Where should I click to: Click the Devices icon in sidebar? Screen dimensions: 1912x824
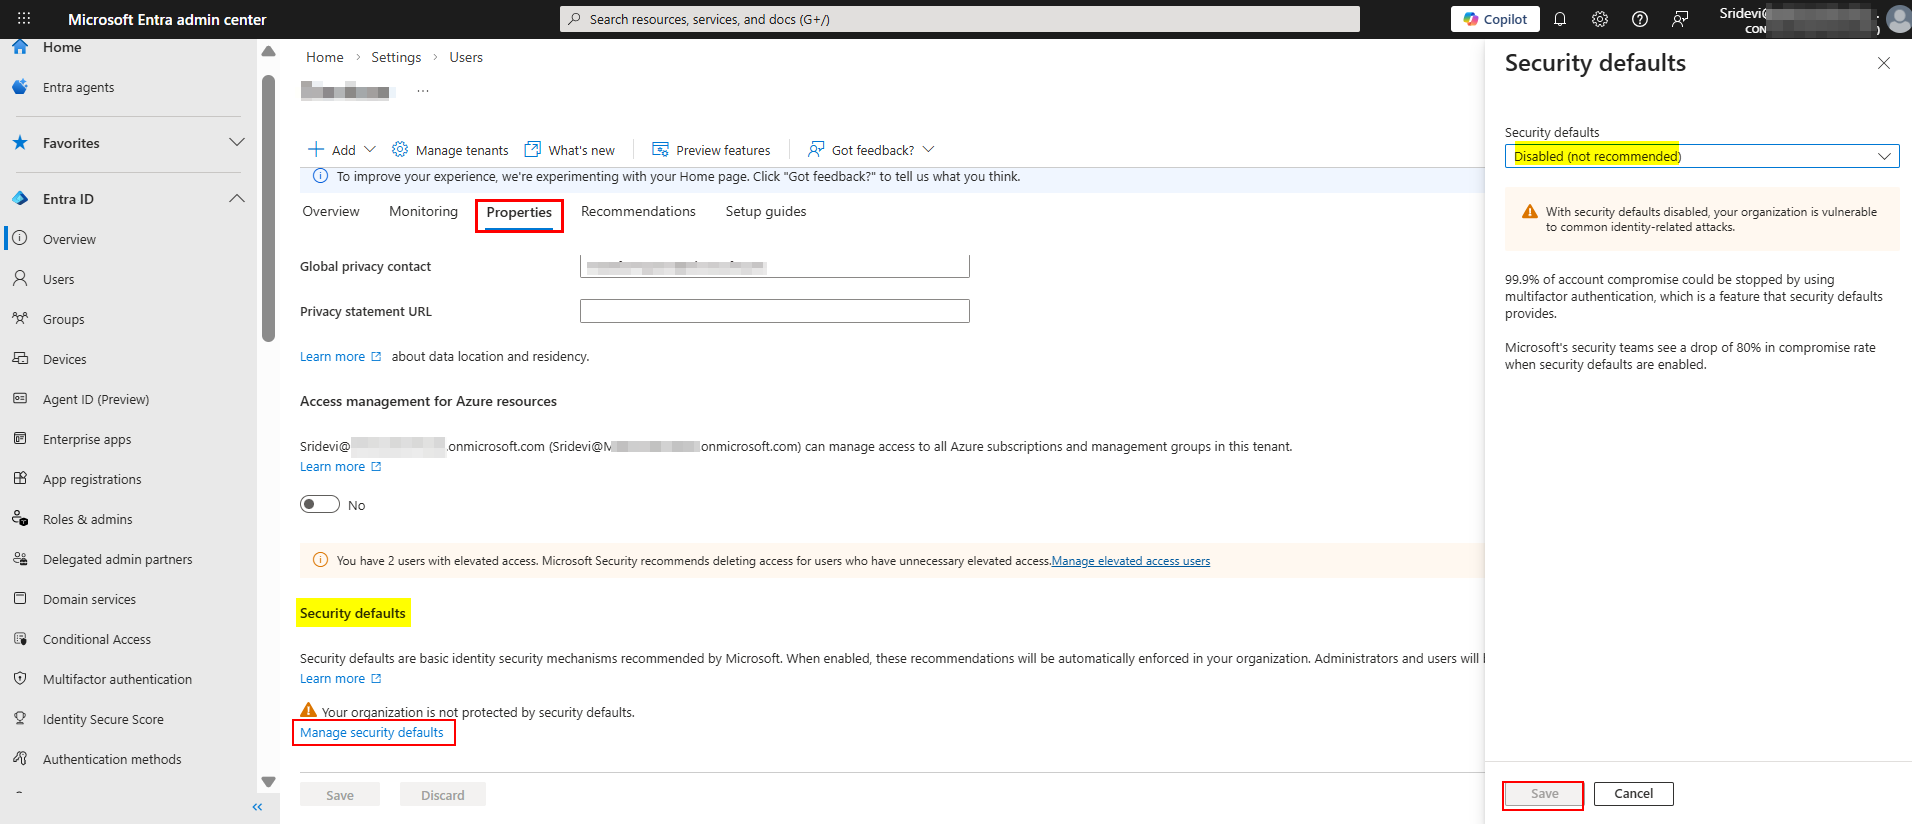(x=20, y=359)
